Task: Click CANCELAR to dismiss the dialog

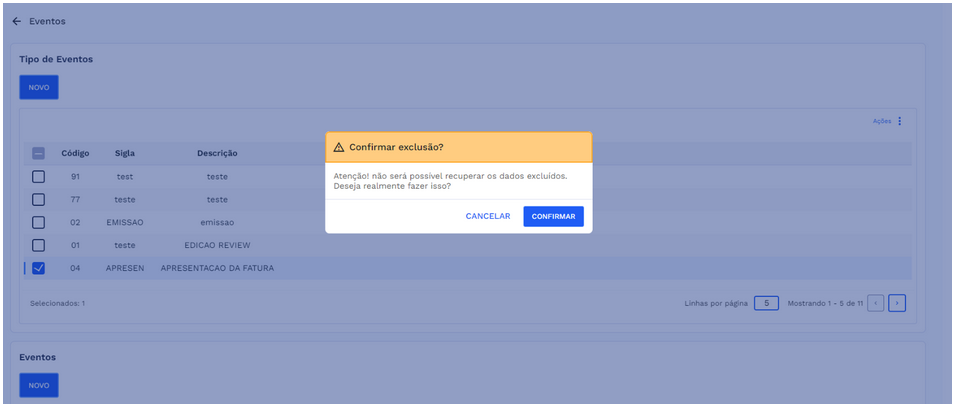Action: (488, 216)
